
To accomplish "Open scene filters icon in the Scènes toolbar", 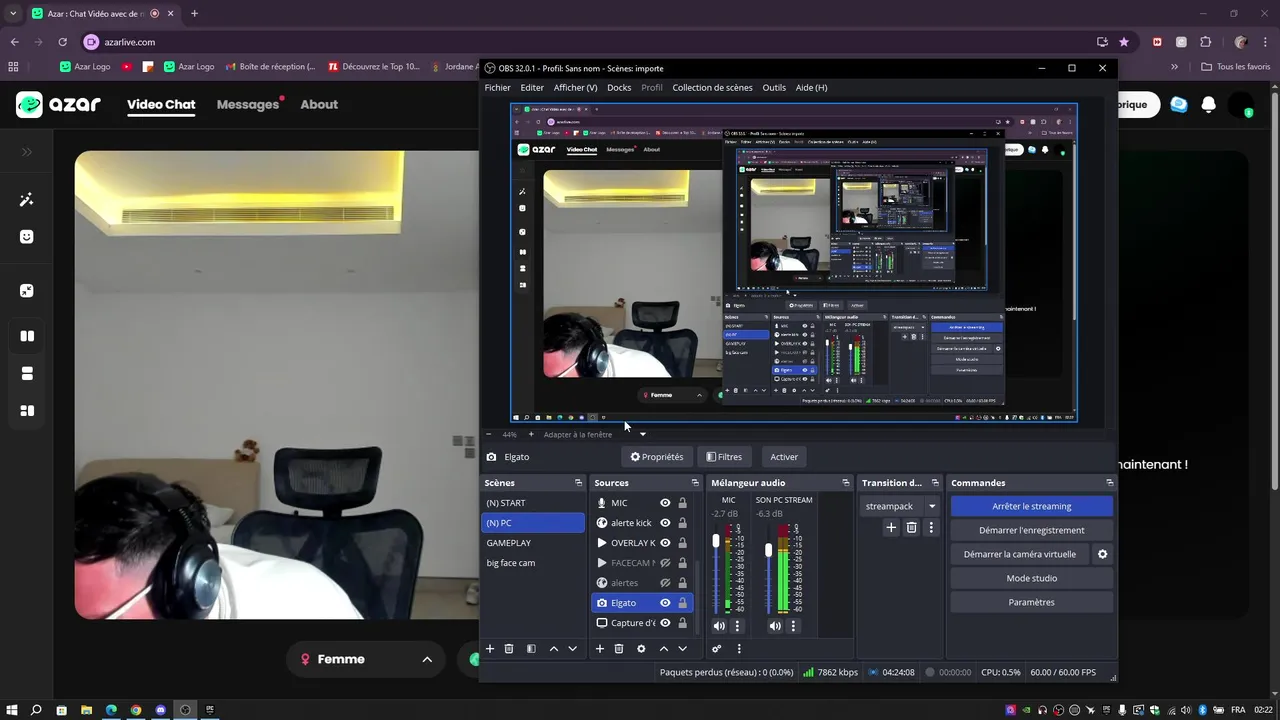I will 531,649.
